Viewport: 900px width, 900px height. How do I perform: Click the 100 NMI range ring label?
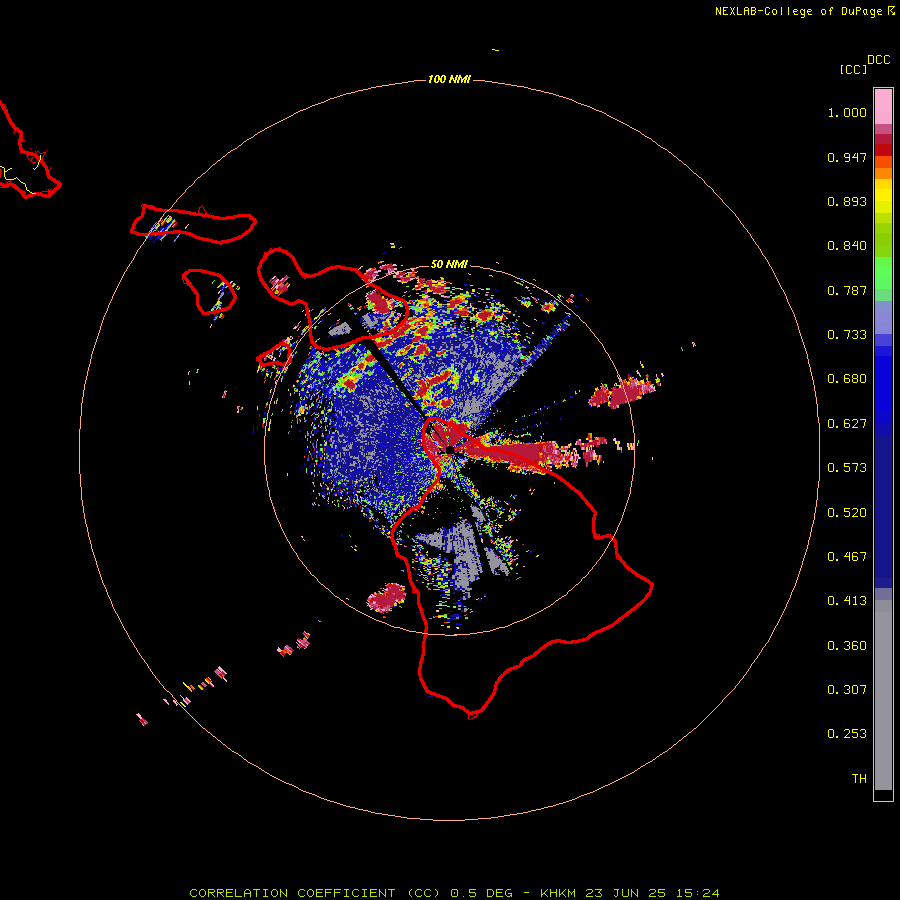click(449, 79)
